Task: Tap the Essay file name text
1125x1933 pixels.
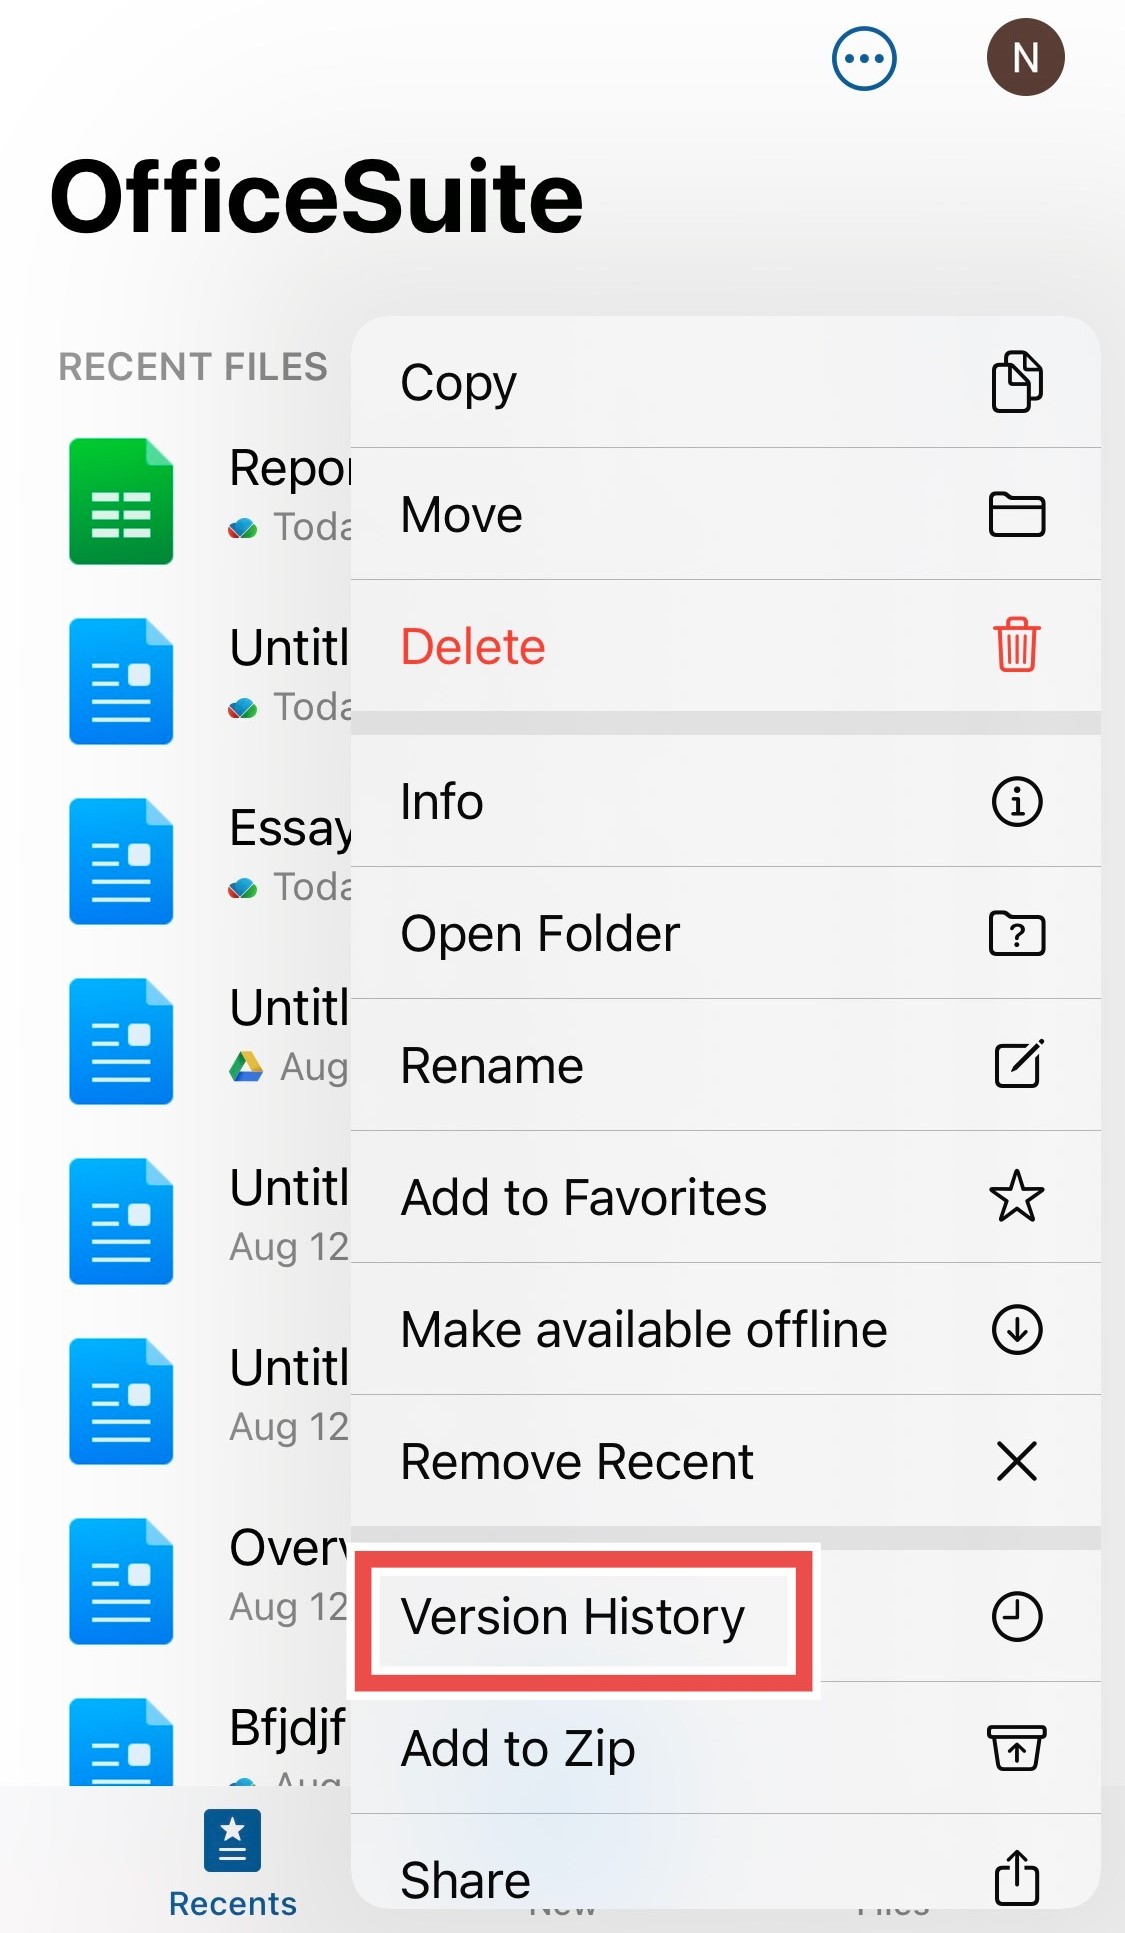Action: coord(290,828)
